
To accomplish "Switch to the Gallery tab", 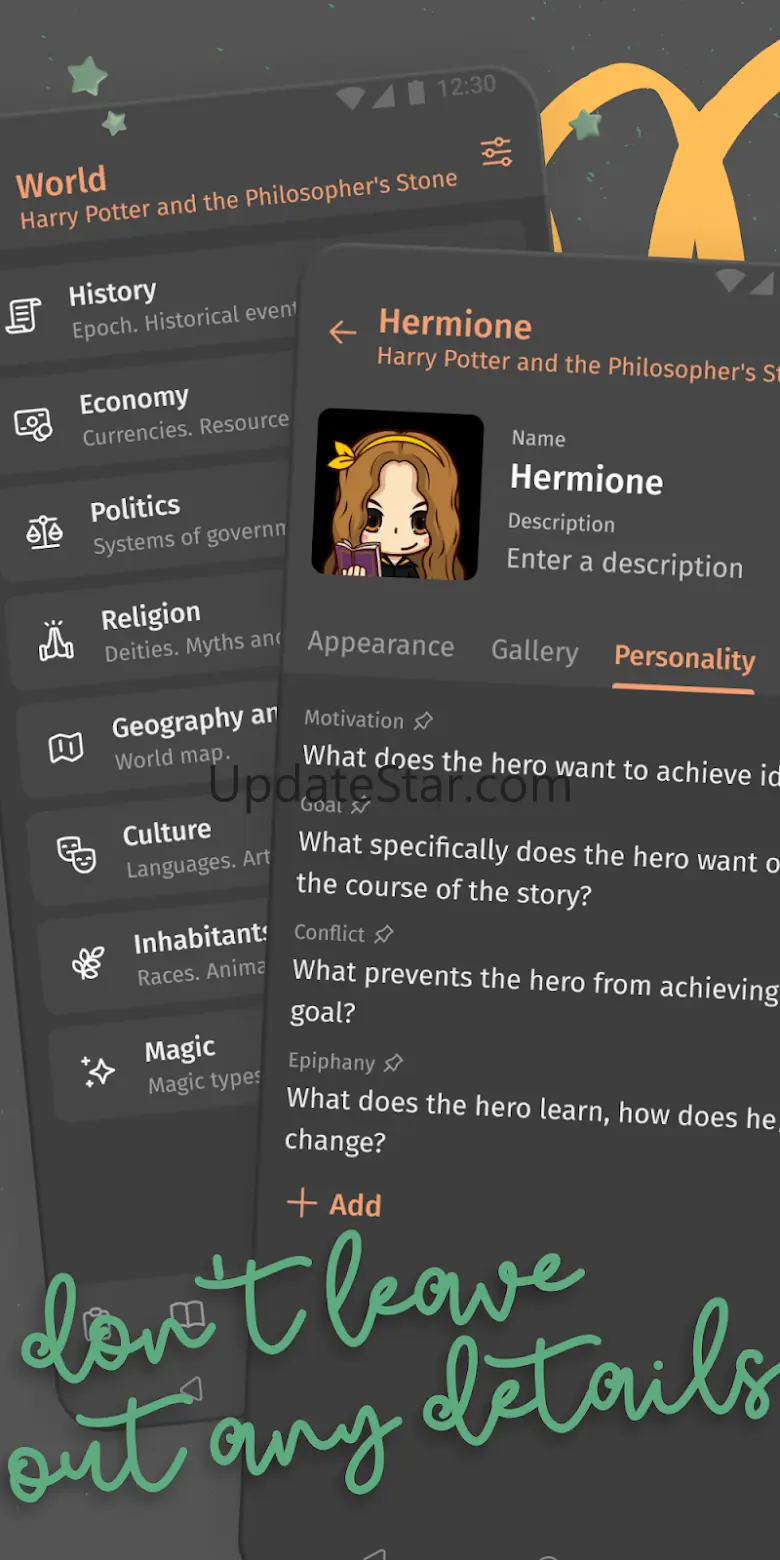I will coord(535,651).
